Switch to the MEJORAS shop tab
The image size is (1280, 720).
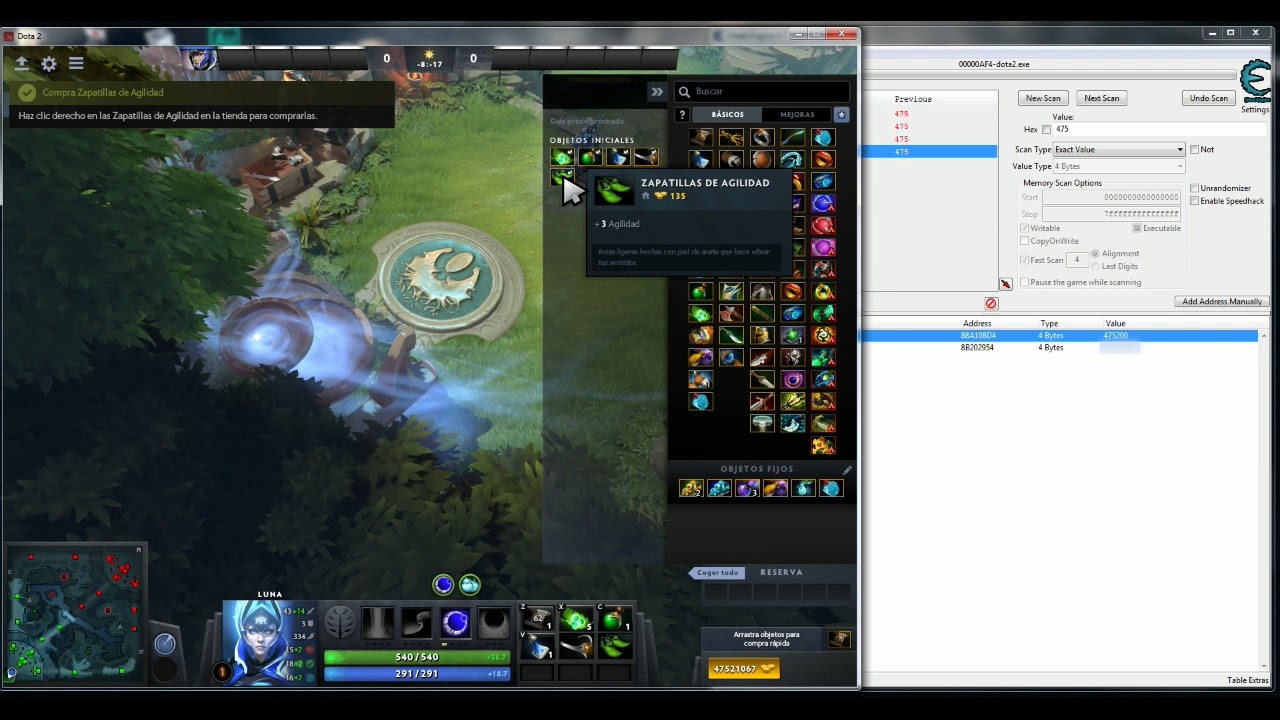click(x=797, y=115)
